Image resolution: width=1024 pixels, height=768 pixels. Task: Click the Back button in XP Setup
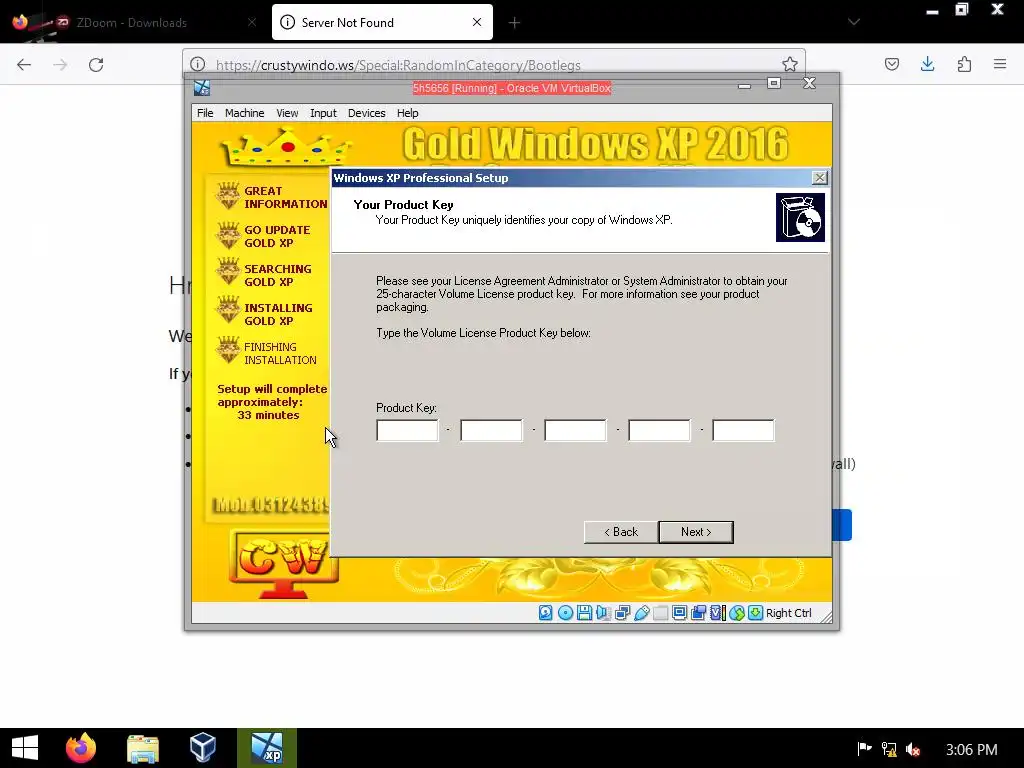pyautogui.click(x=621, y=532)
